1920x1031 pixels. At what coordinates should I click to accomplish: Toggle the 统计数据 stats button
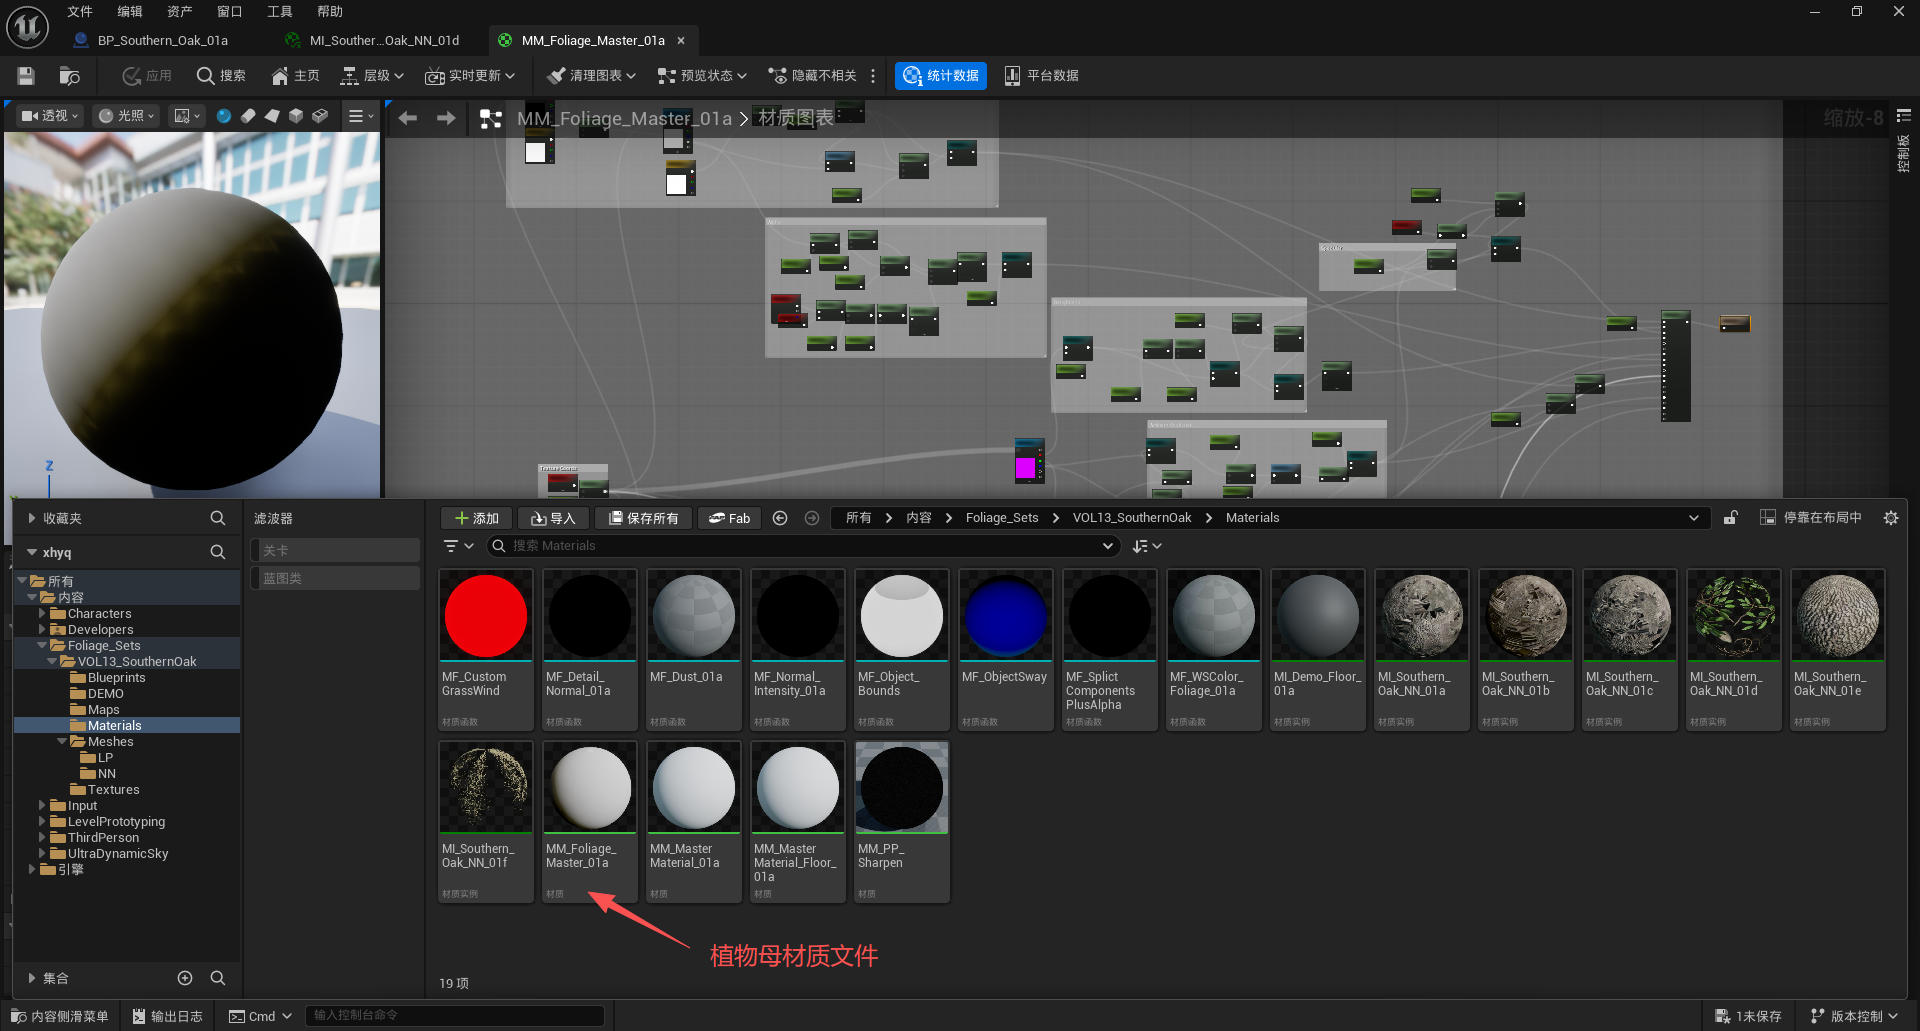[x=940, y=76]
